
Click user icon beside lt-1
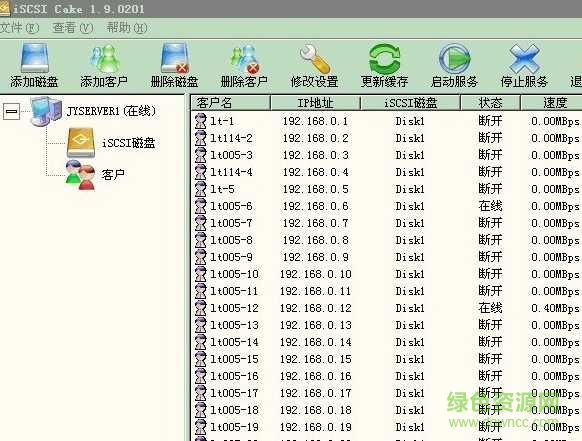[200, 121]
